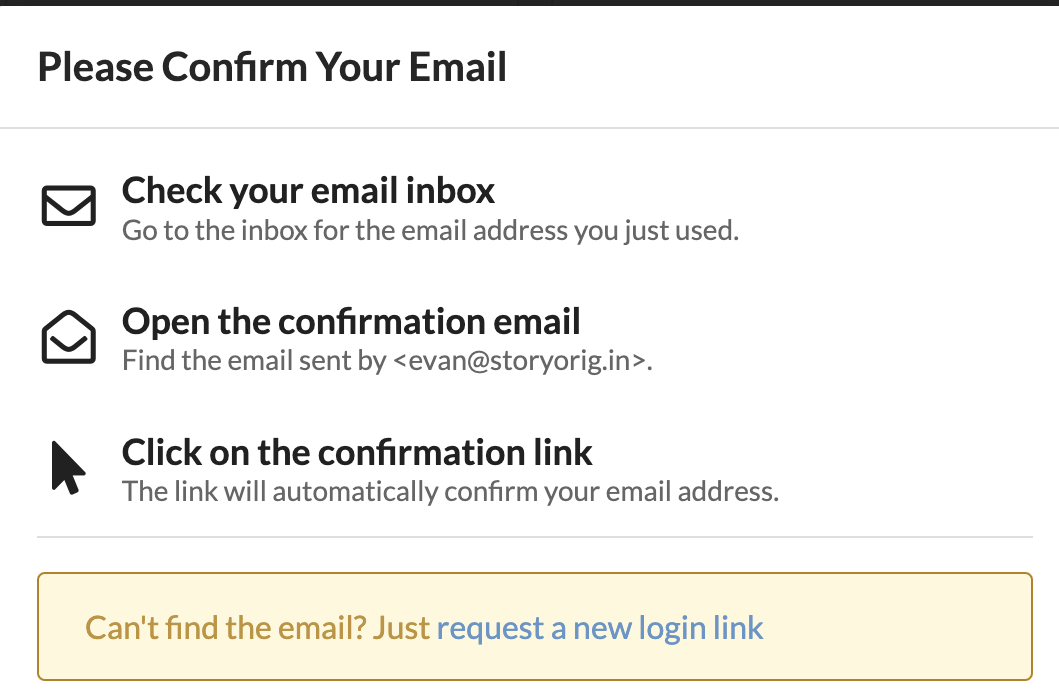Click the "Can't find the email?" text
Image resolution: width=1059 pixels, height=696 pixels.
228,628
